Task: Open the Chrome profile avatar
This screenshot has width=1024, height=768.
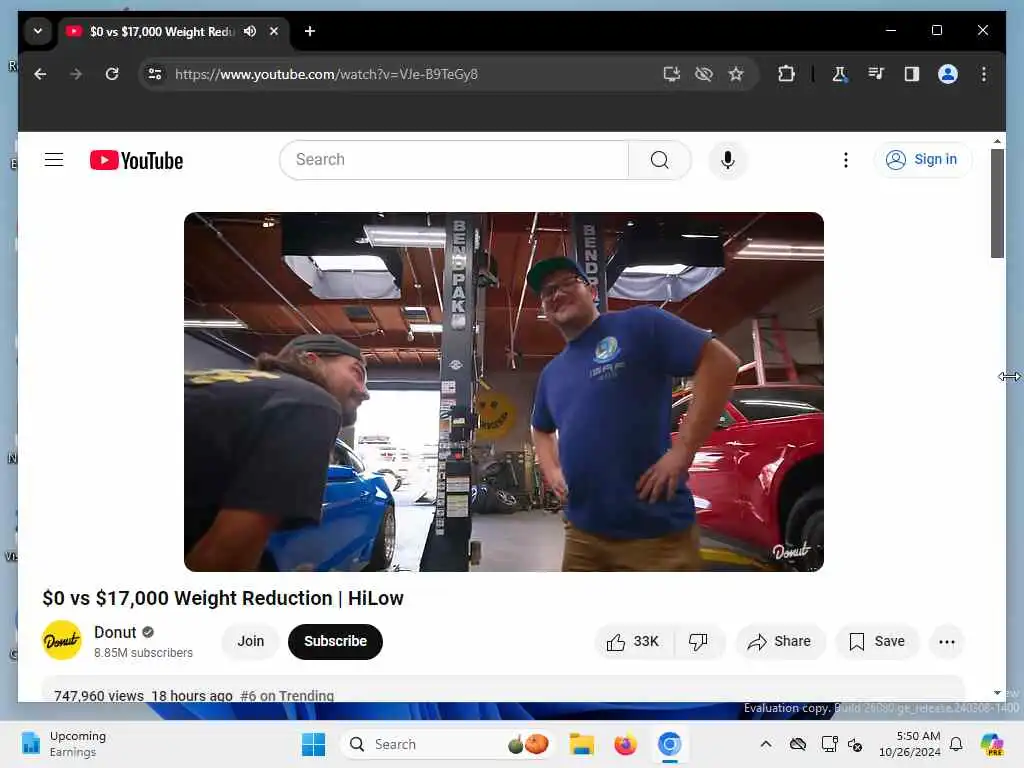Action: point(948,74)
